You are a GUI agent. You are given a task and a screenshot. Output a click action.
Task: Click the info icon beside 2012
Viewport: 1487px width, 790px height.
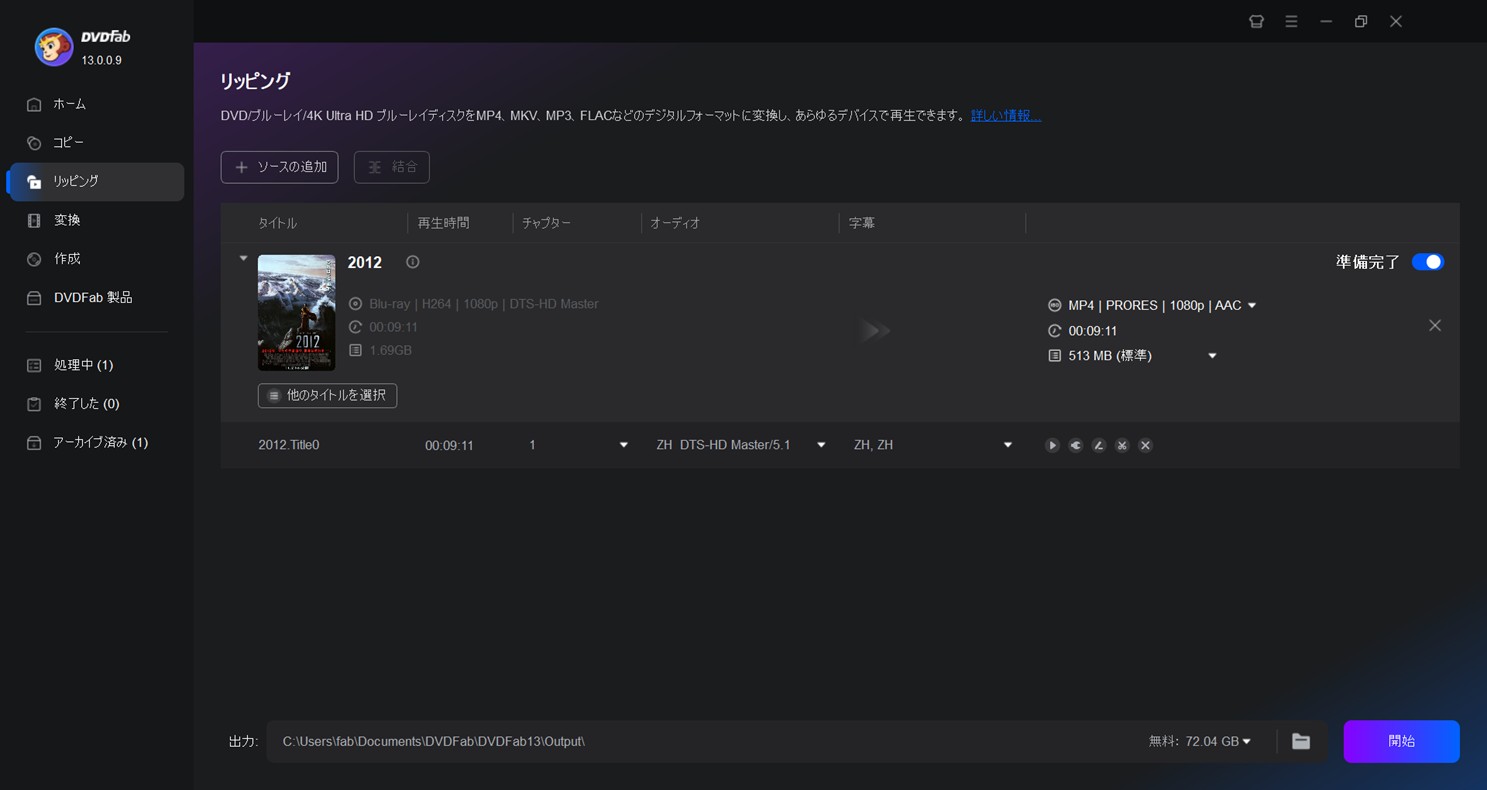(x=413, y=262)
